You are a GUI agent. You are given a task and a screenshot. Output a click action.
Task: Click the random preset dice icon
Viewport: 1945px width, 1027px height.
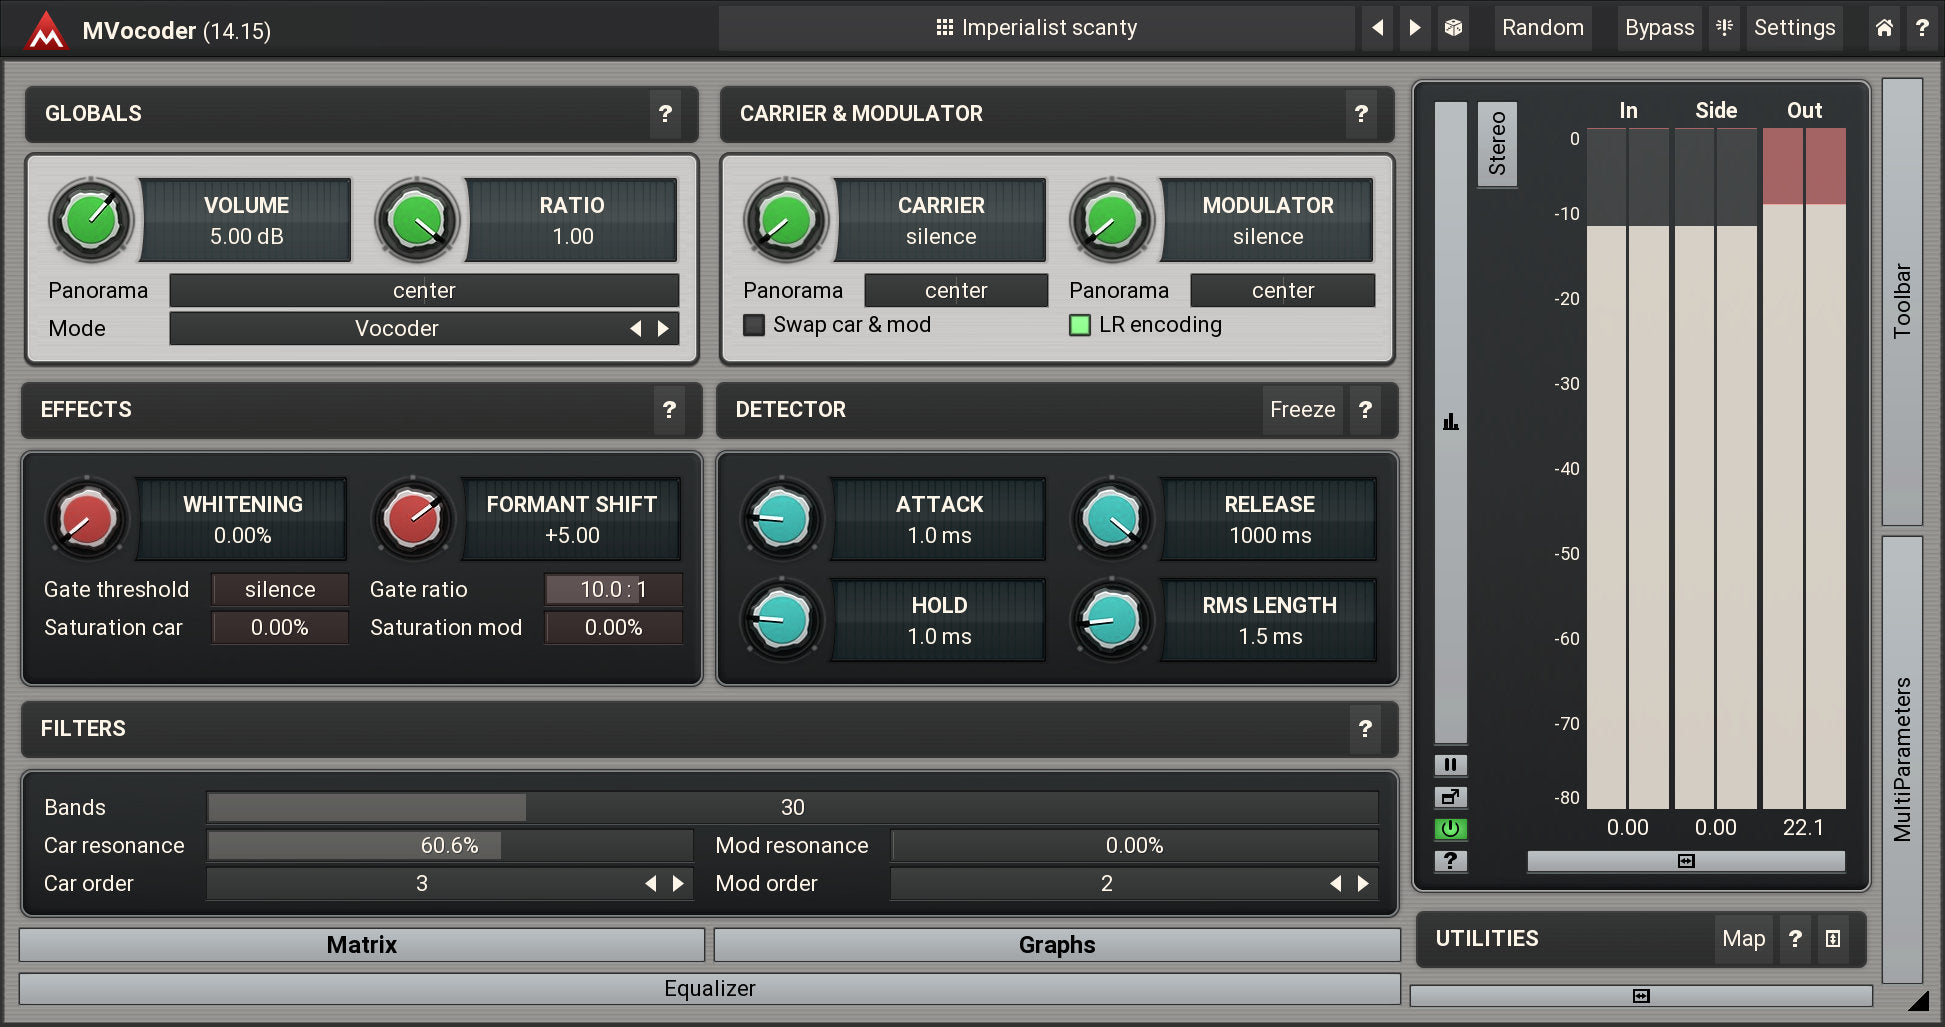point(1453,28)
